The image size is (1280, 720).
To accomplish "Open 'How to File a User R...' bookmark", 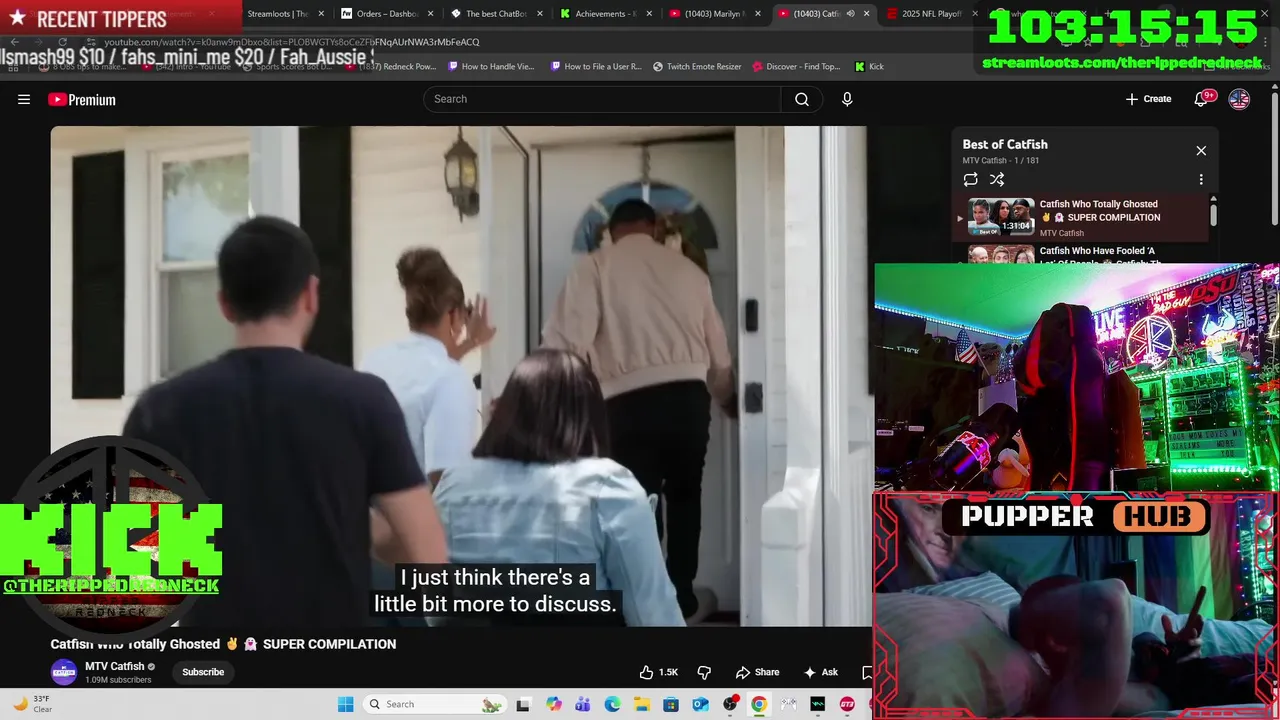I will [x=597, y=66].
